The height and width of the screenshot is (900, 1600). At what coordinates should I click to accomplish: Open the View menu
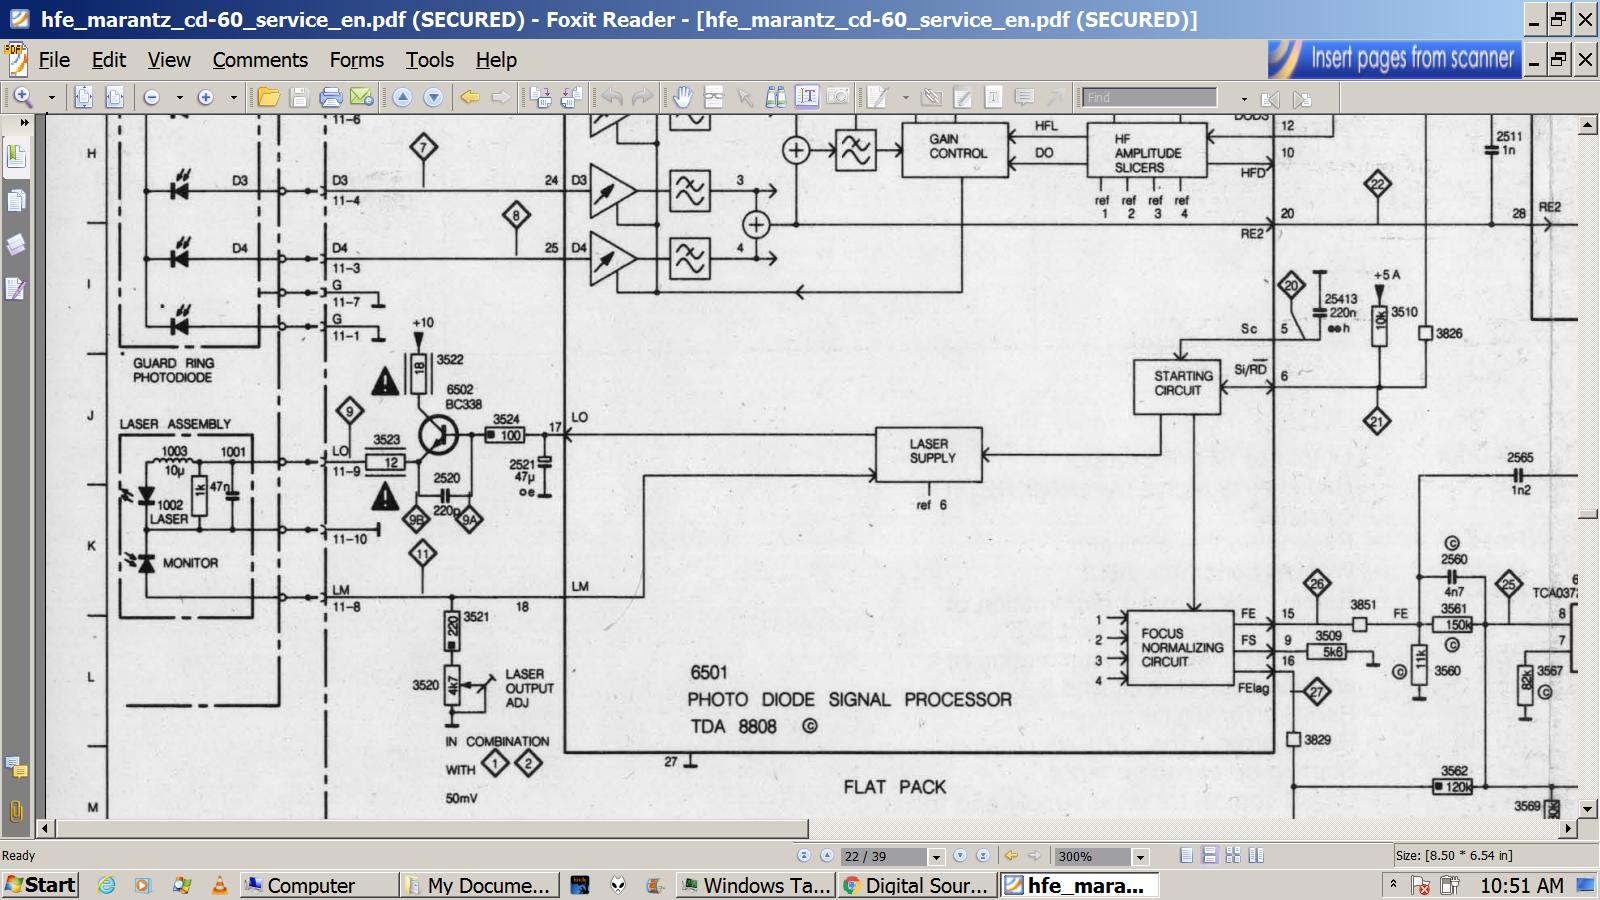point(169,60)
